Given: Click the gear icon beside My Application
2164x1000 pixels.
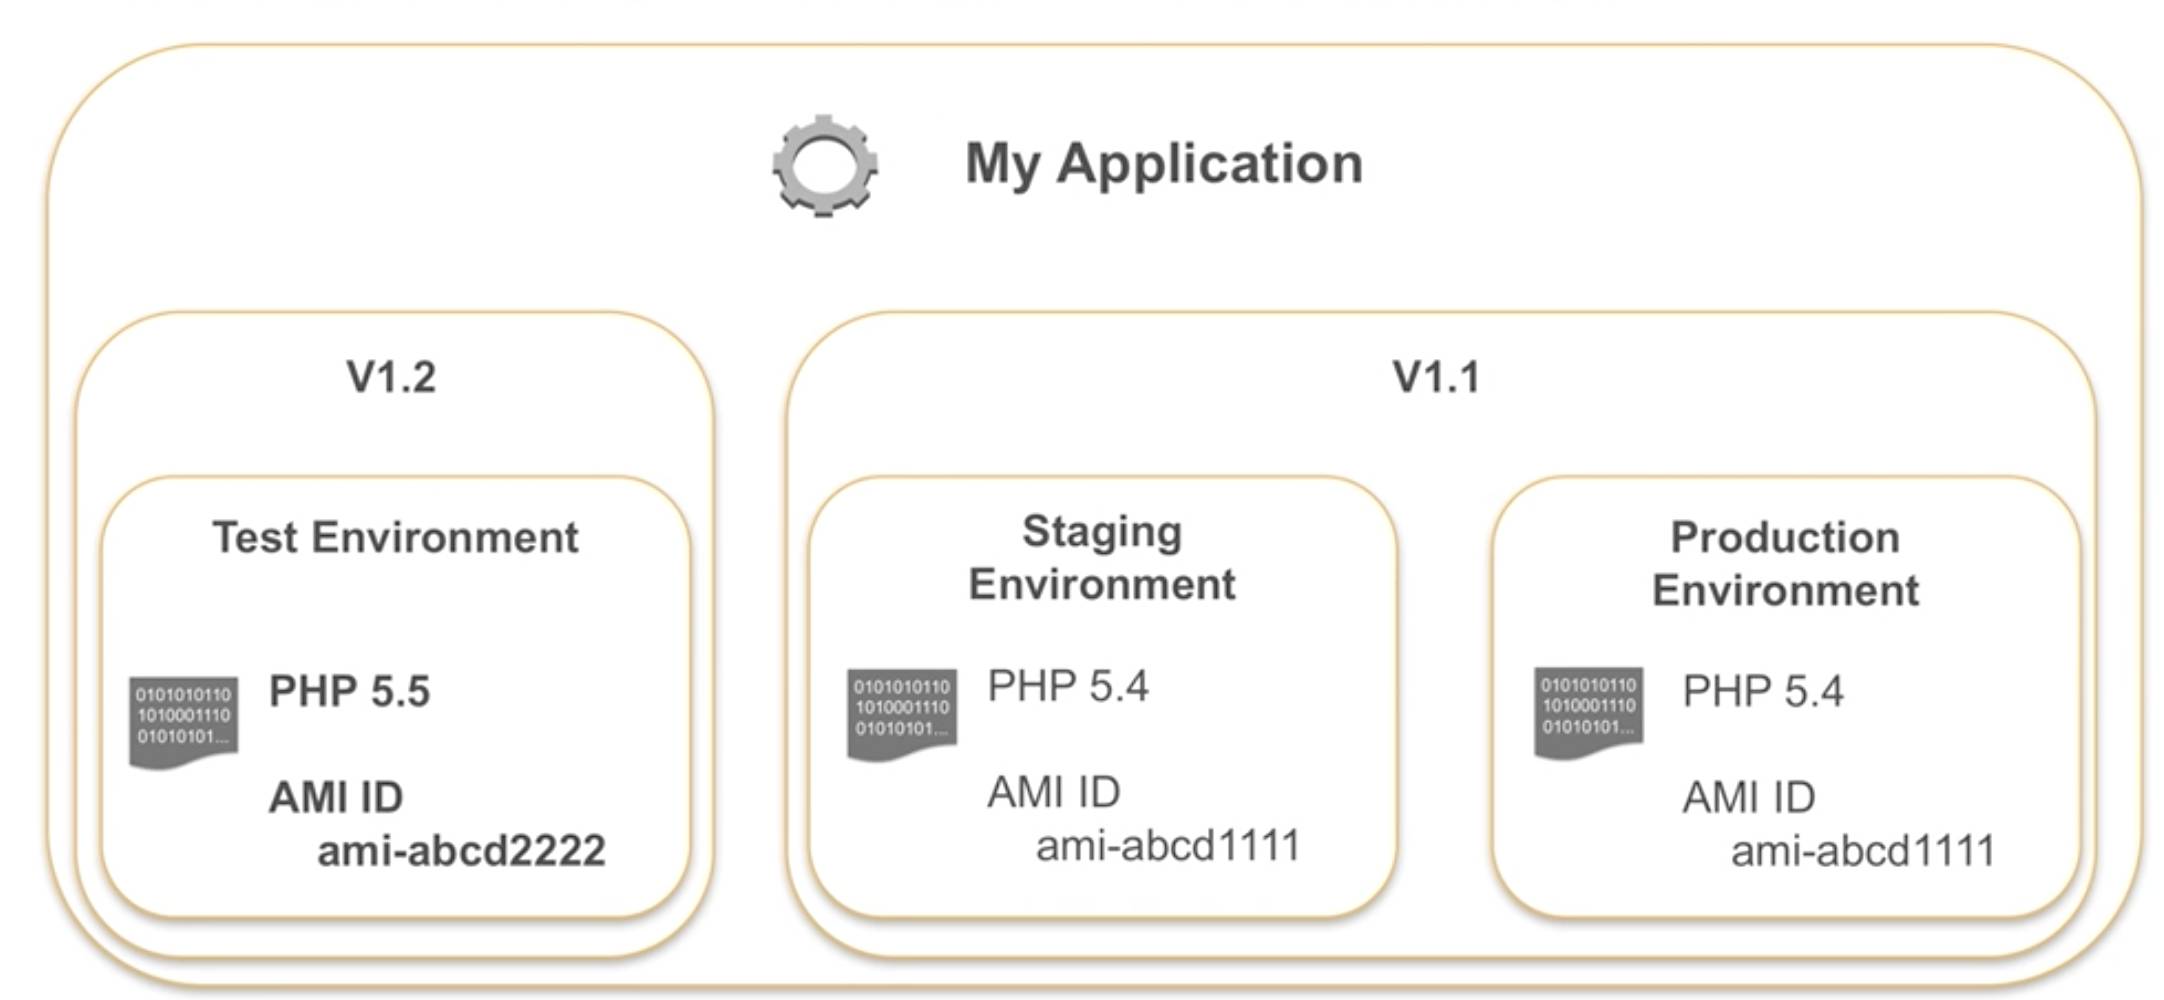Looking at the screenshot, I should point(825,165).
